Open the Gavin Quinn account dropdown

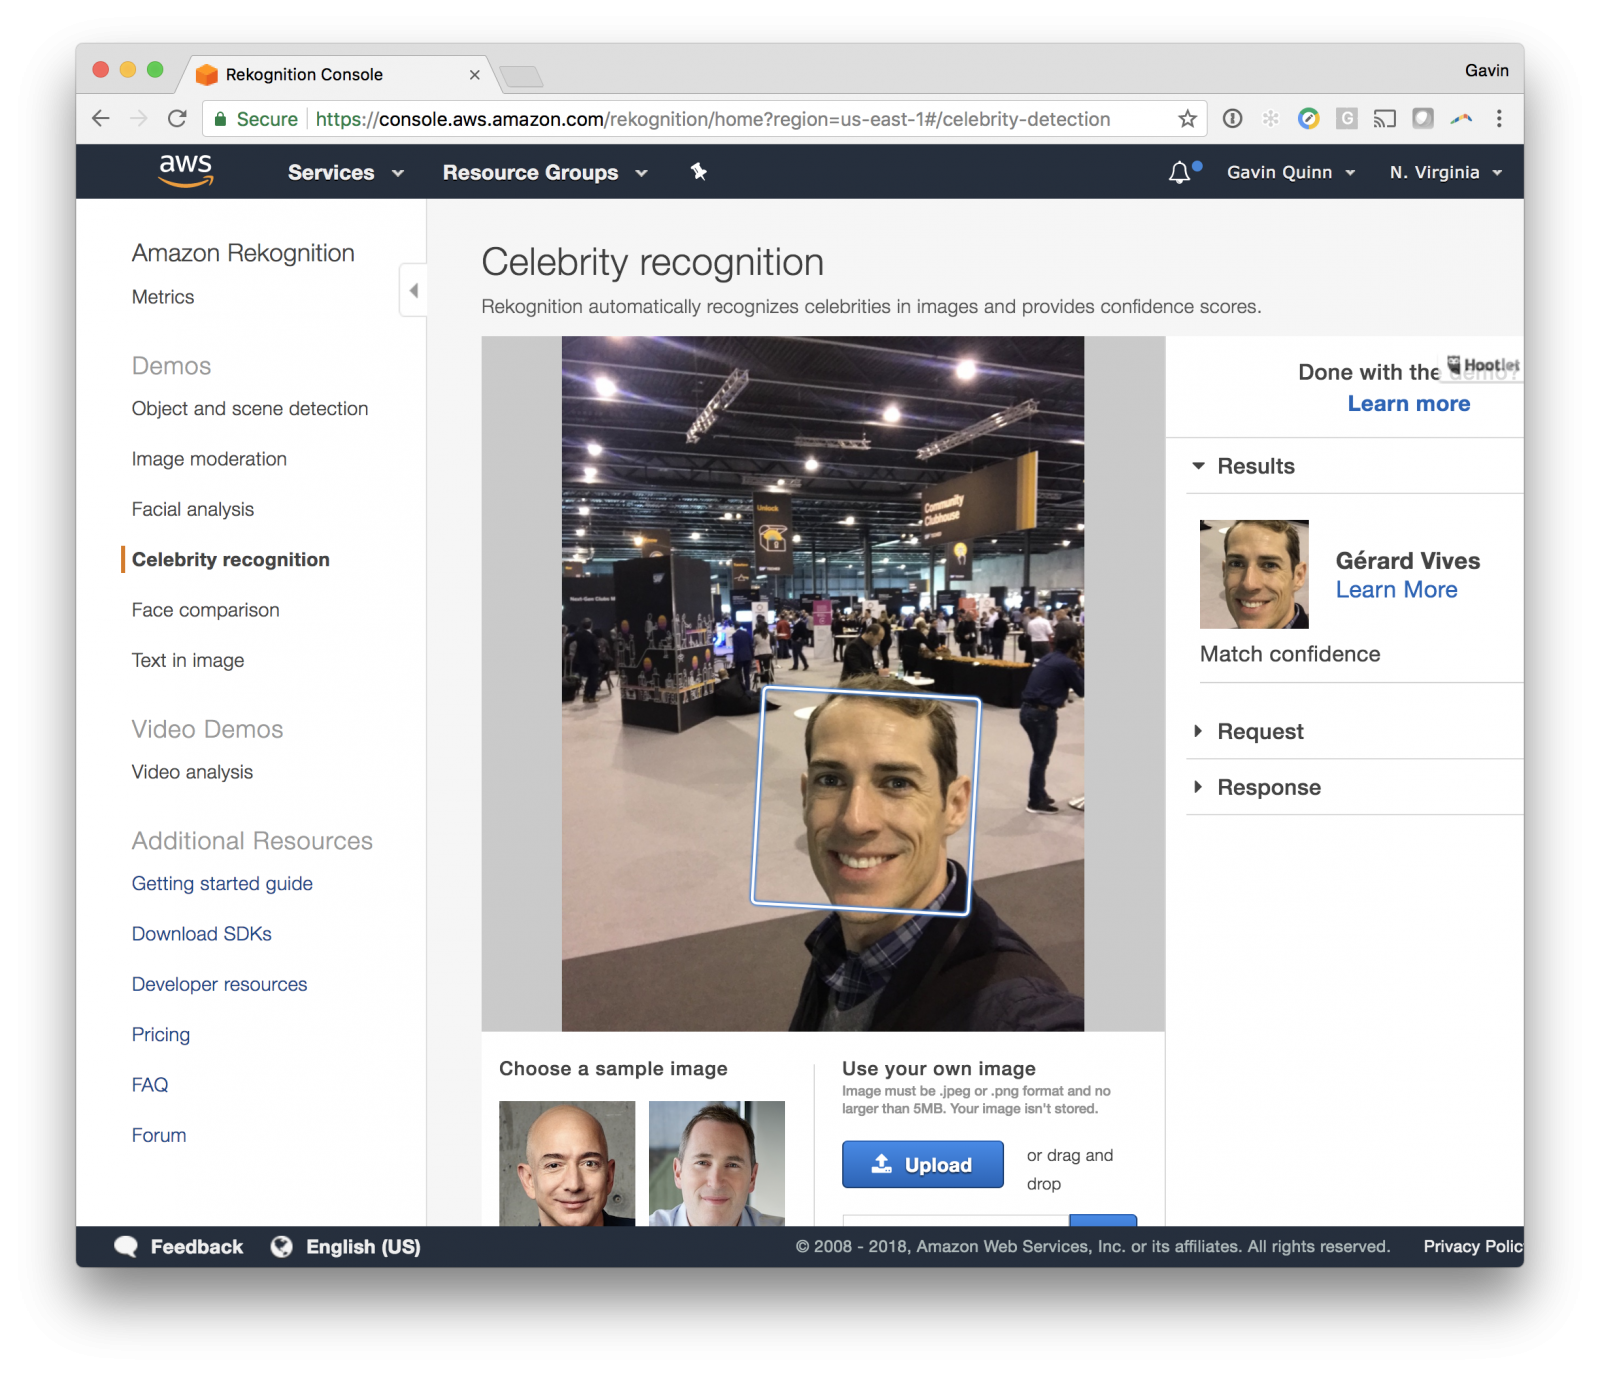pyautogui.click(x=1291, y=172)
